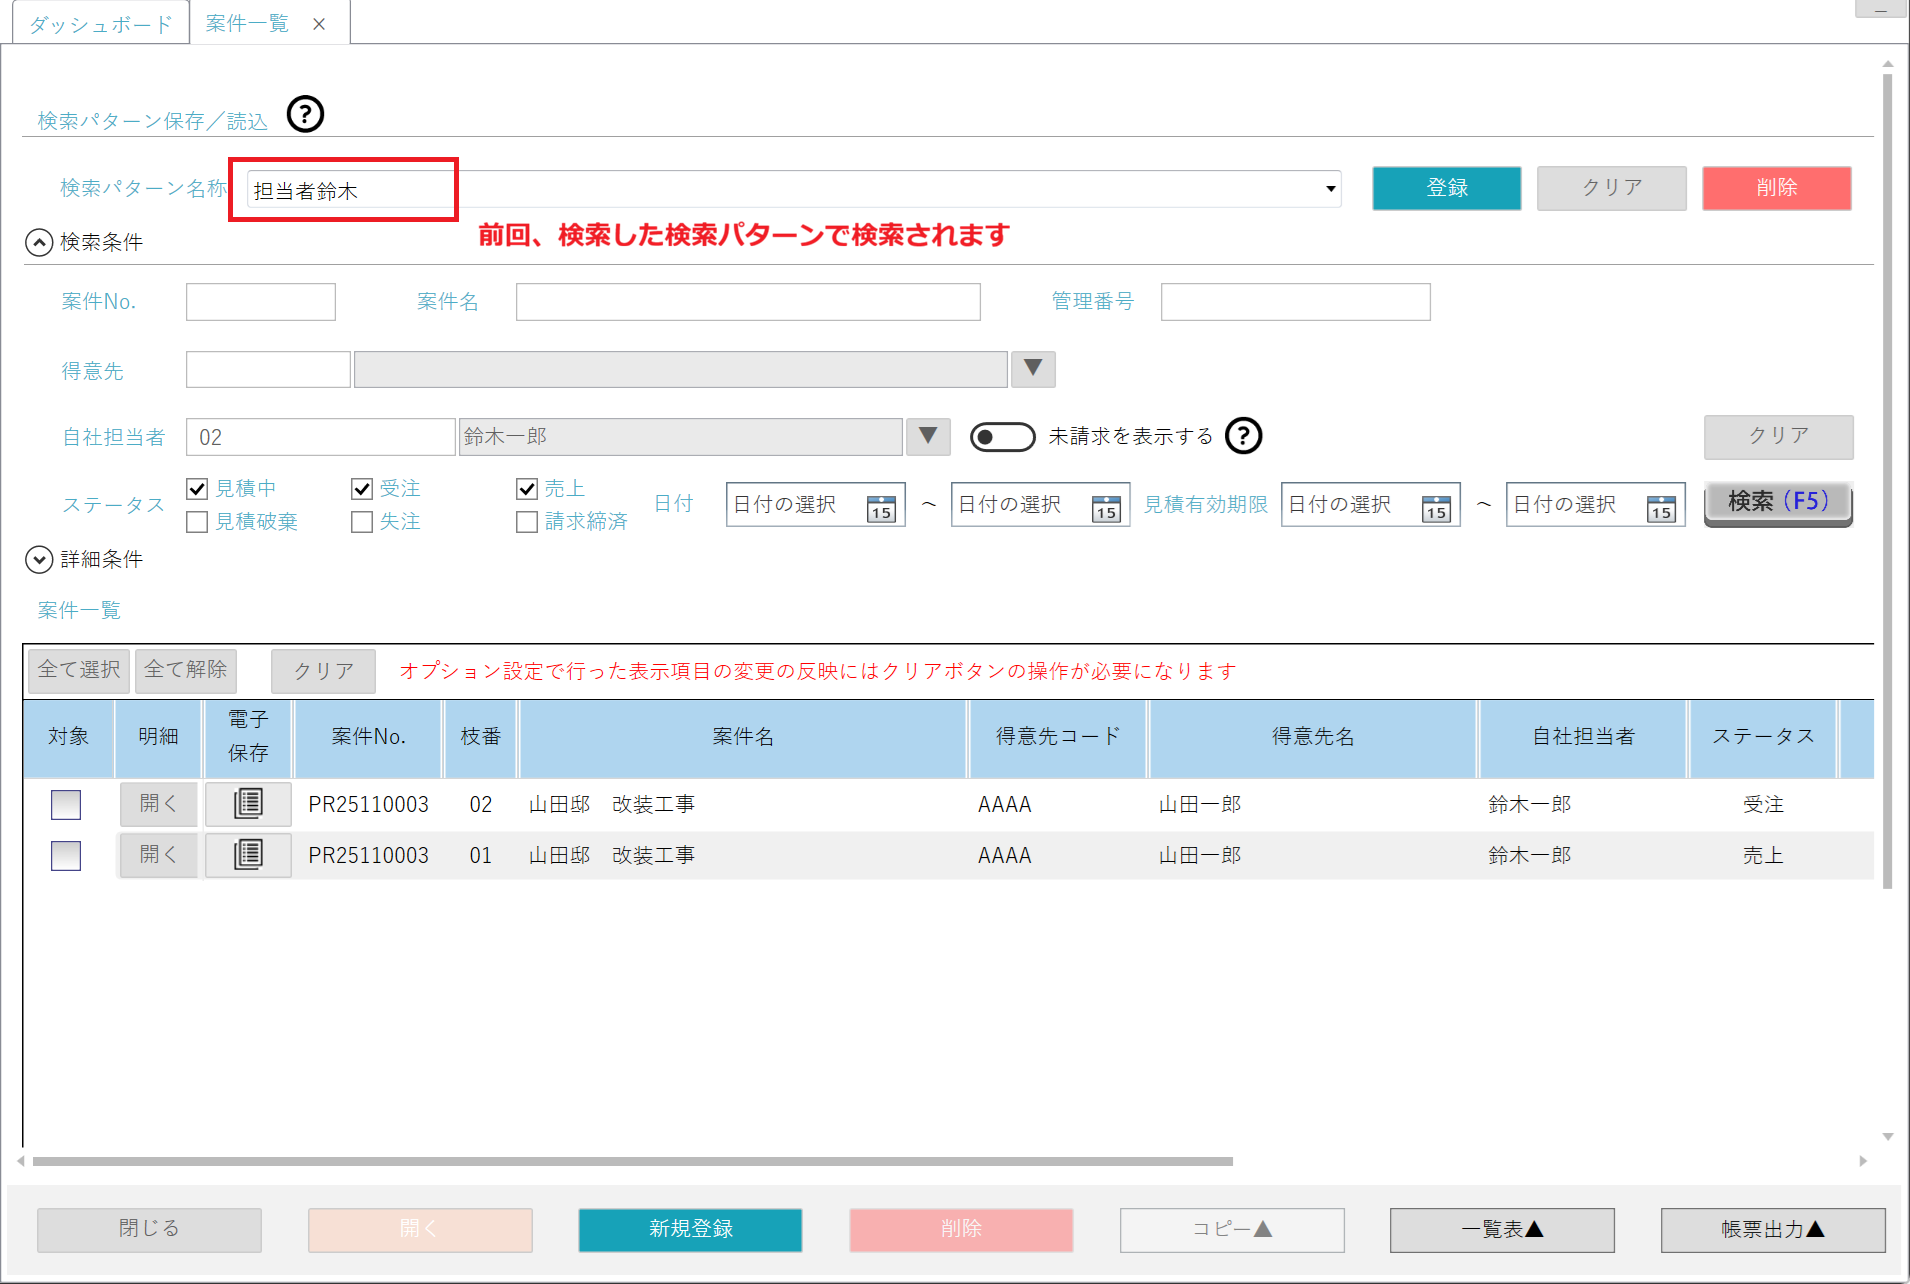Click help icon next to 未請求を表示する
The width and height of the screenshot is (1910, 1284).
click(1243, 436)
